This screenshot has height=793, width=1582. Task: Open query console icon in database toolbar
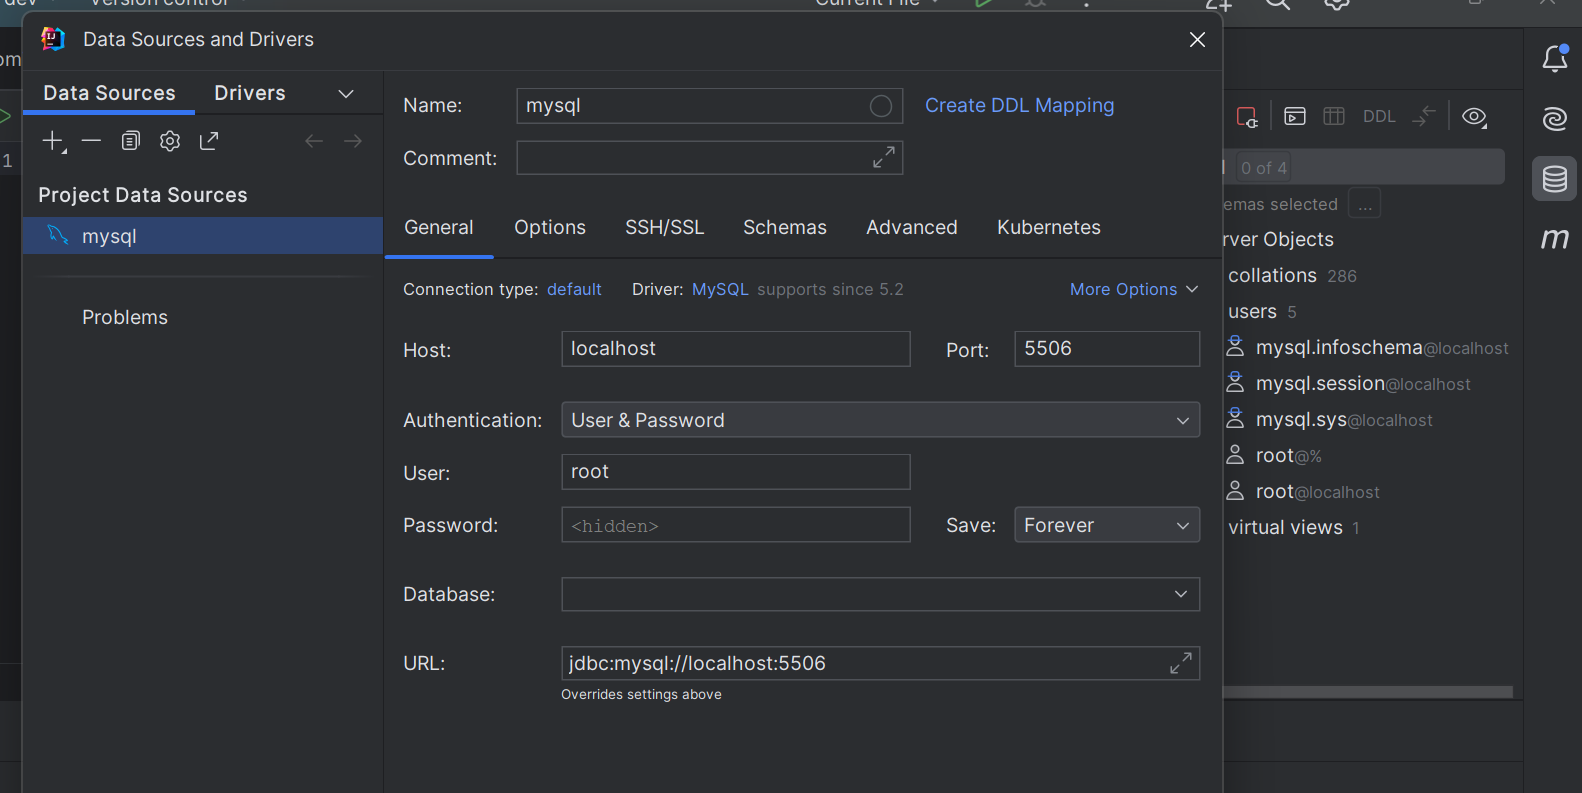(x=1295, y=116)
